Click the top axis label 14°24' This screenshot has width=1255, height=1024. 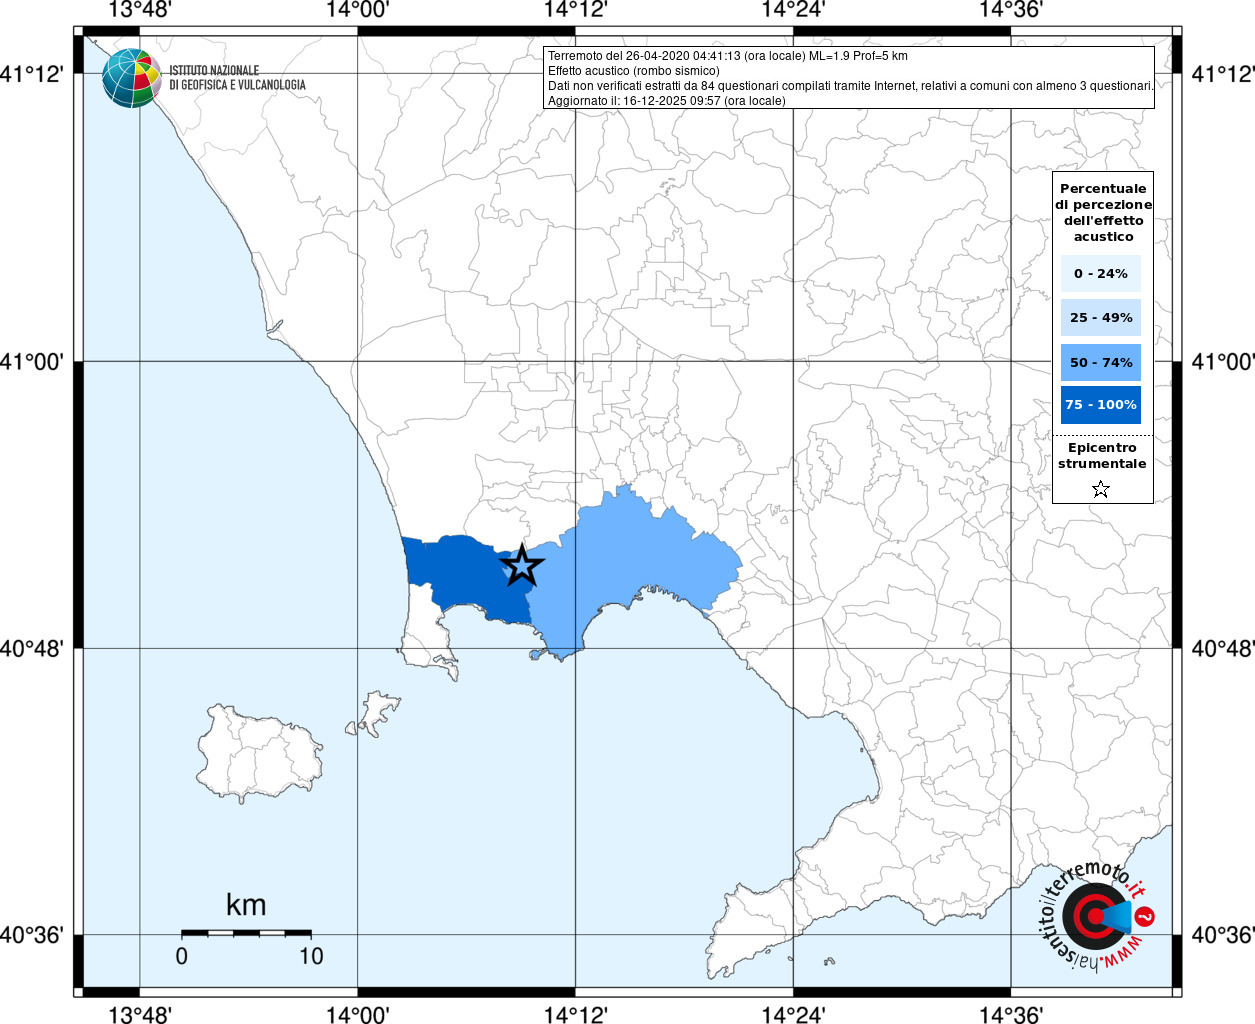tap(793, 11)
